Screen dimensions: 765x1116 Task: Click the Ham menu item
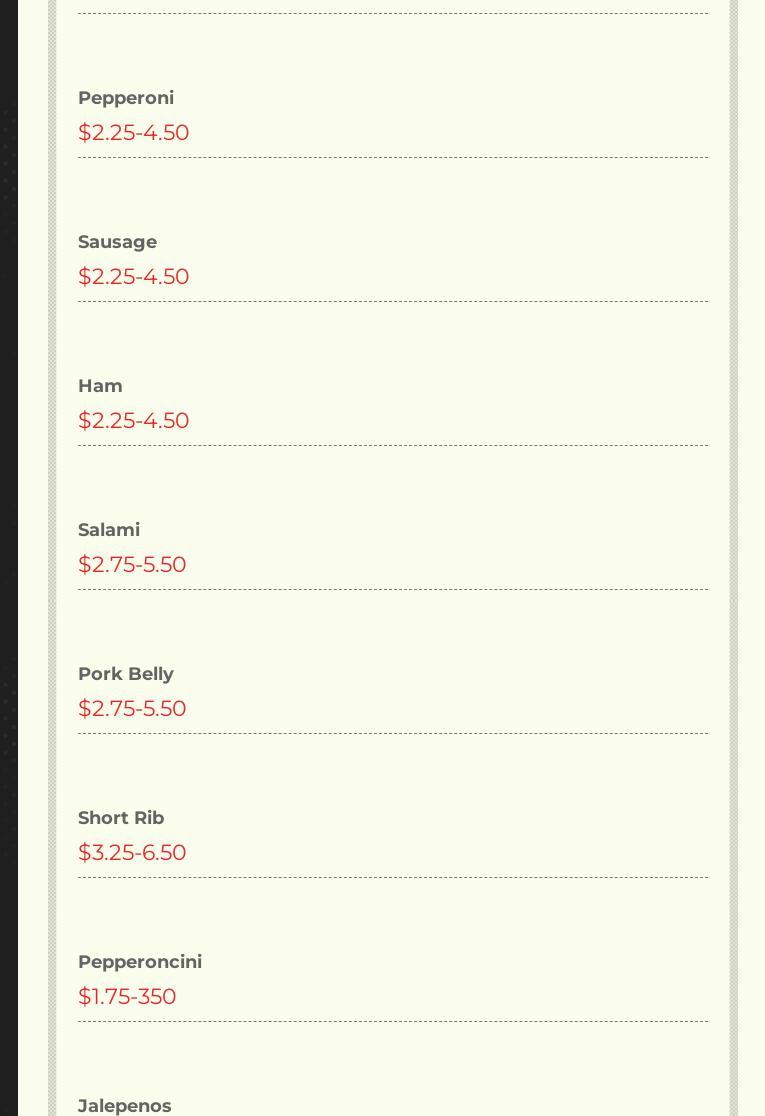(100, 386)
